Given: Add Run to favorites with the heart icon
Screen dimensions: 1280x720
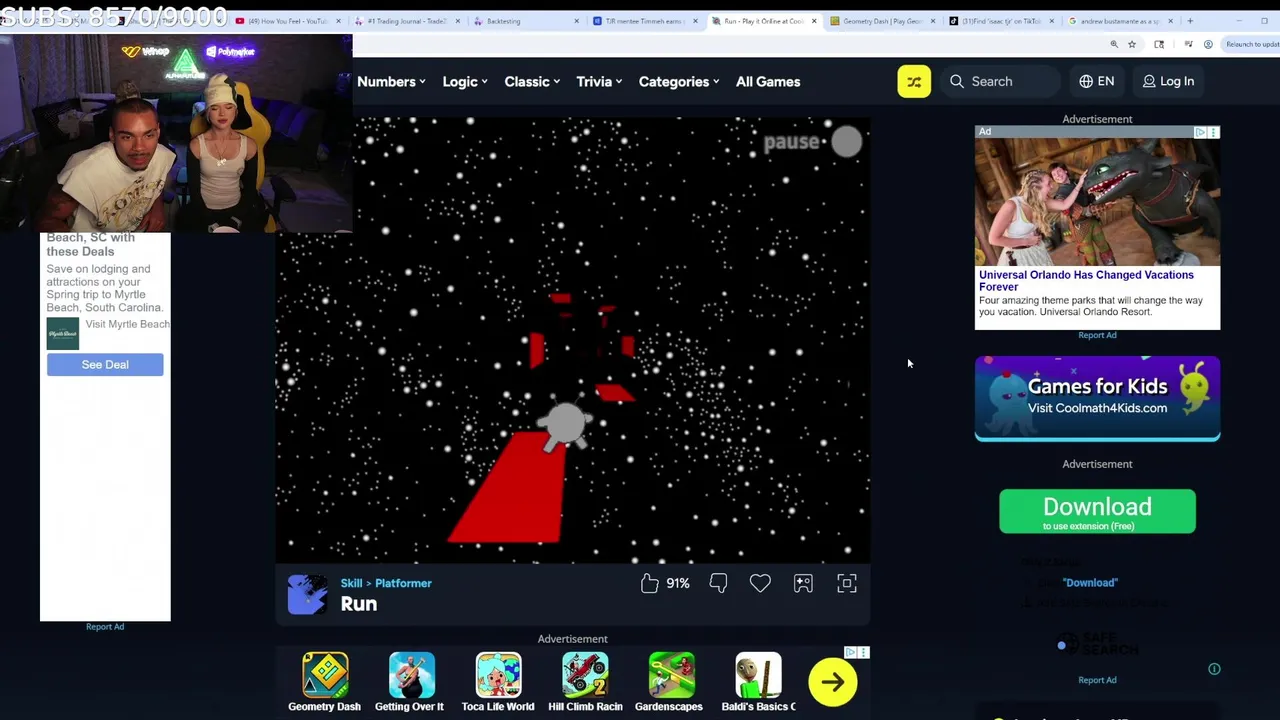Looking at the screenshot, I should click(x=760, y=583).
